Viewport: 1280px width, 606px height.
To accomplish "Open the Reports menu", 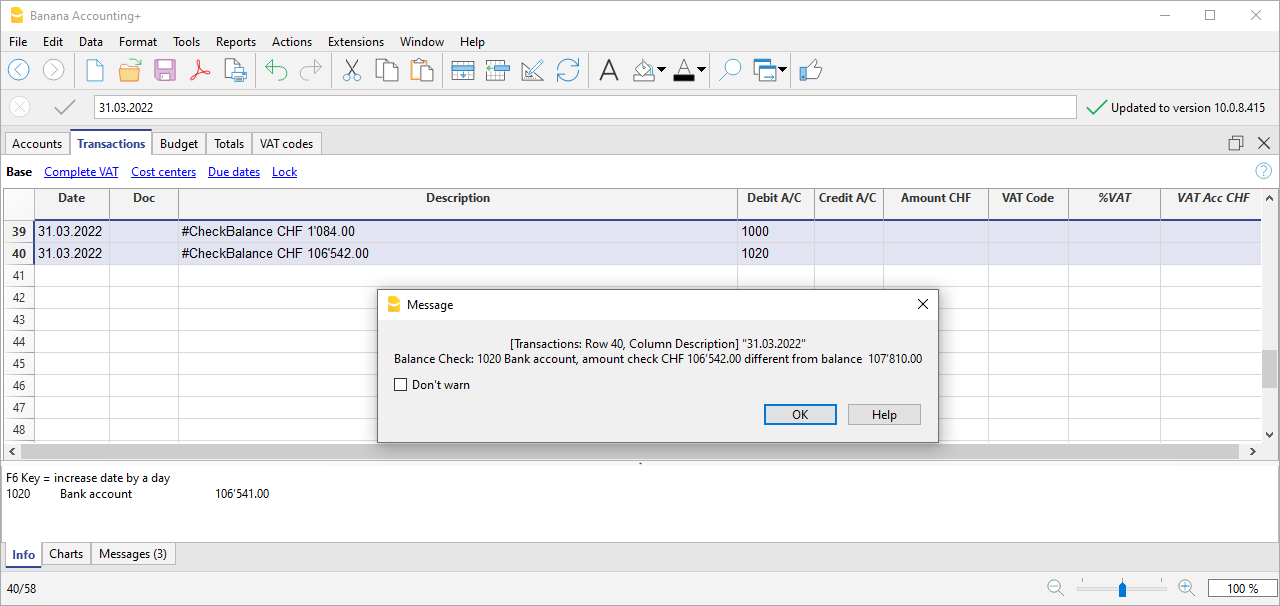I will [236, 42].
